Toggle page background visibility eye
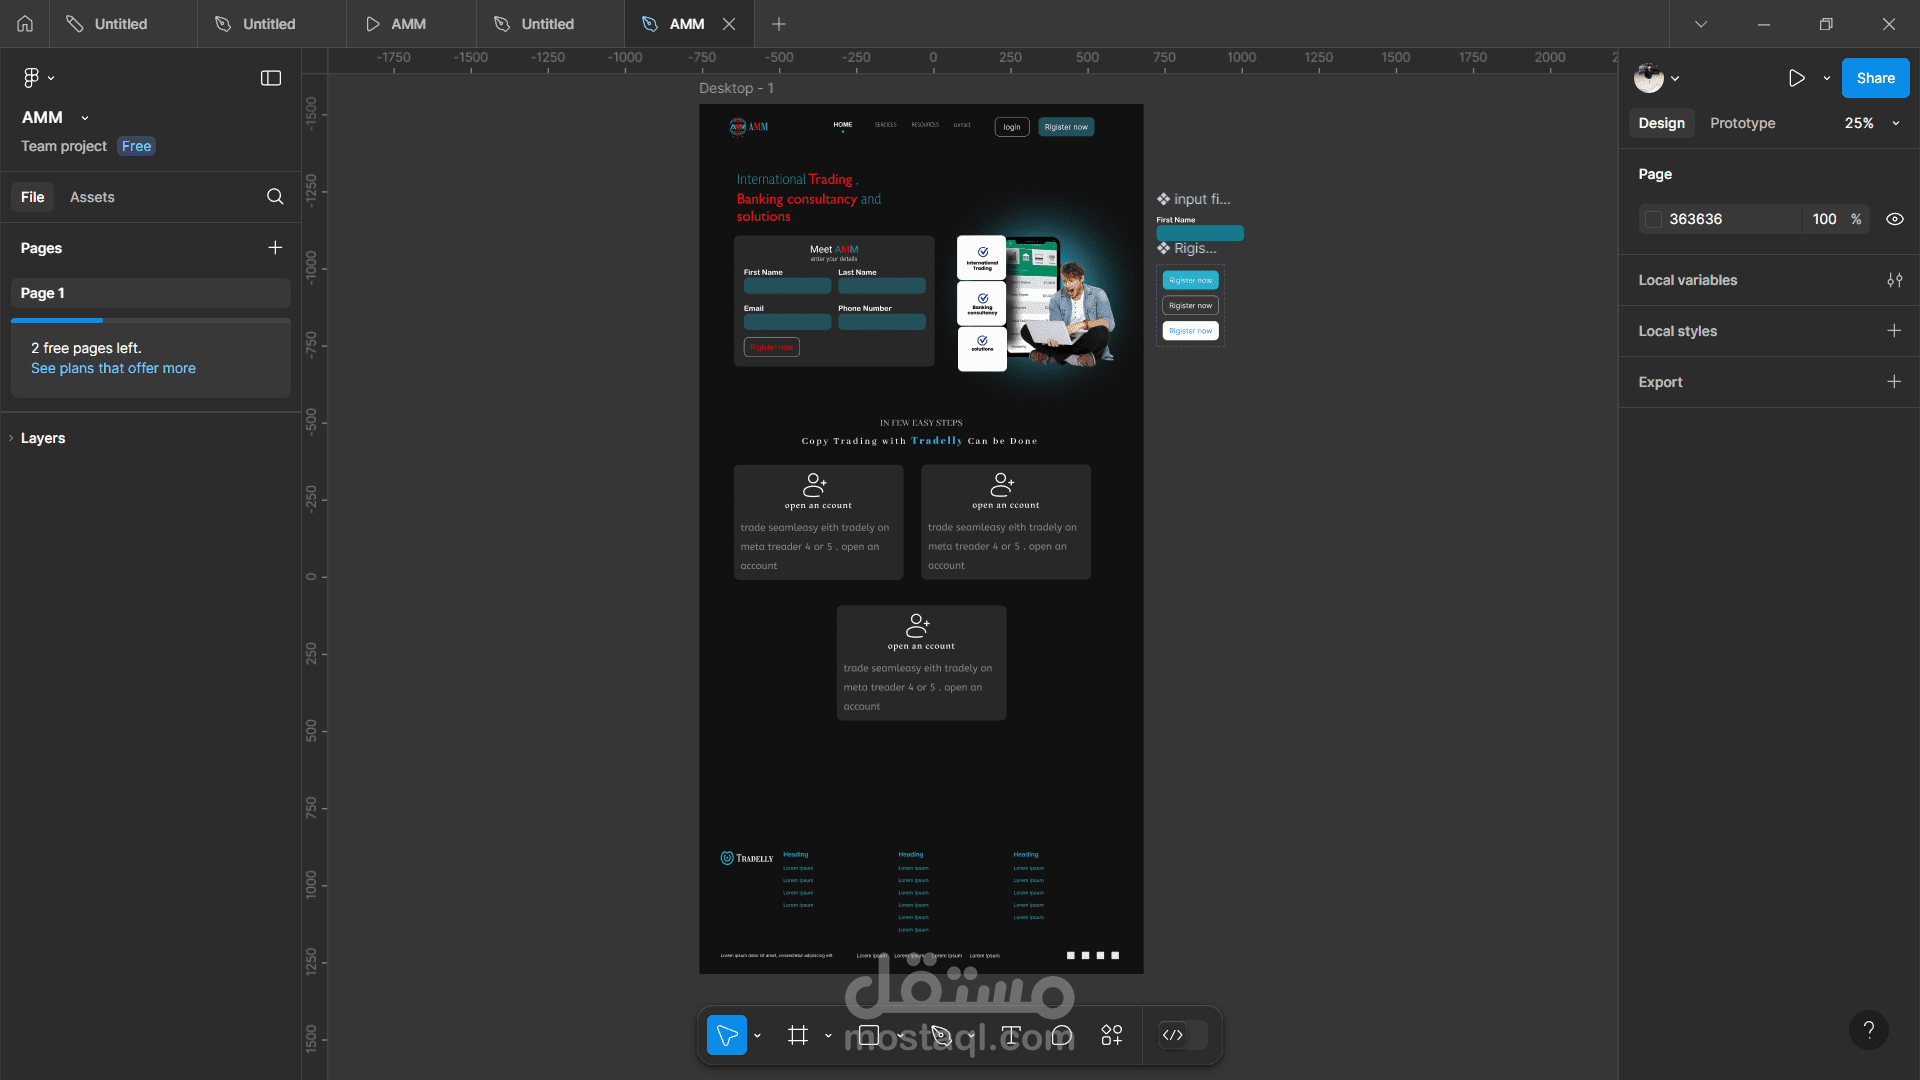This screenshot has height=1080, width=1920. [x=1894, y=219]
